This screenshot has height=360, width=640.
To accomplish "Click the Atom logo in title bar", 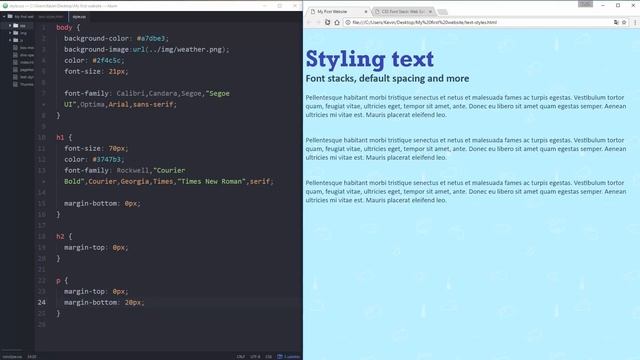I will coord(5,6).
